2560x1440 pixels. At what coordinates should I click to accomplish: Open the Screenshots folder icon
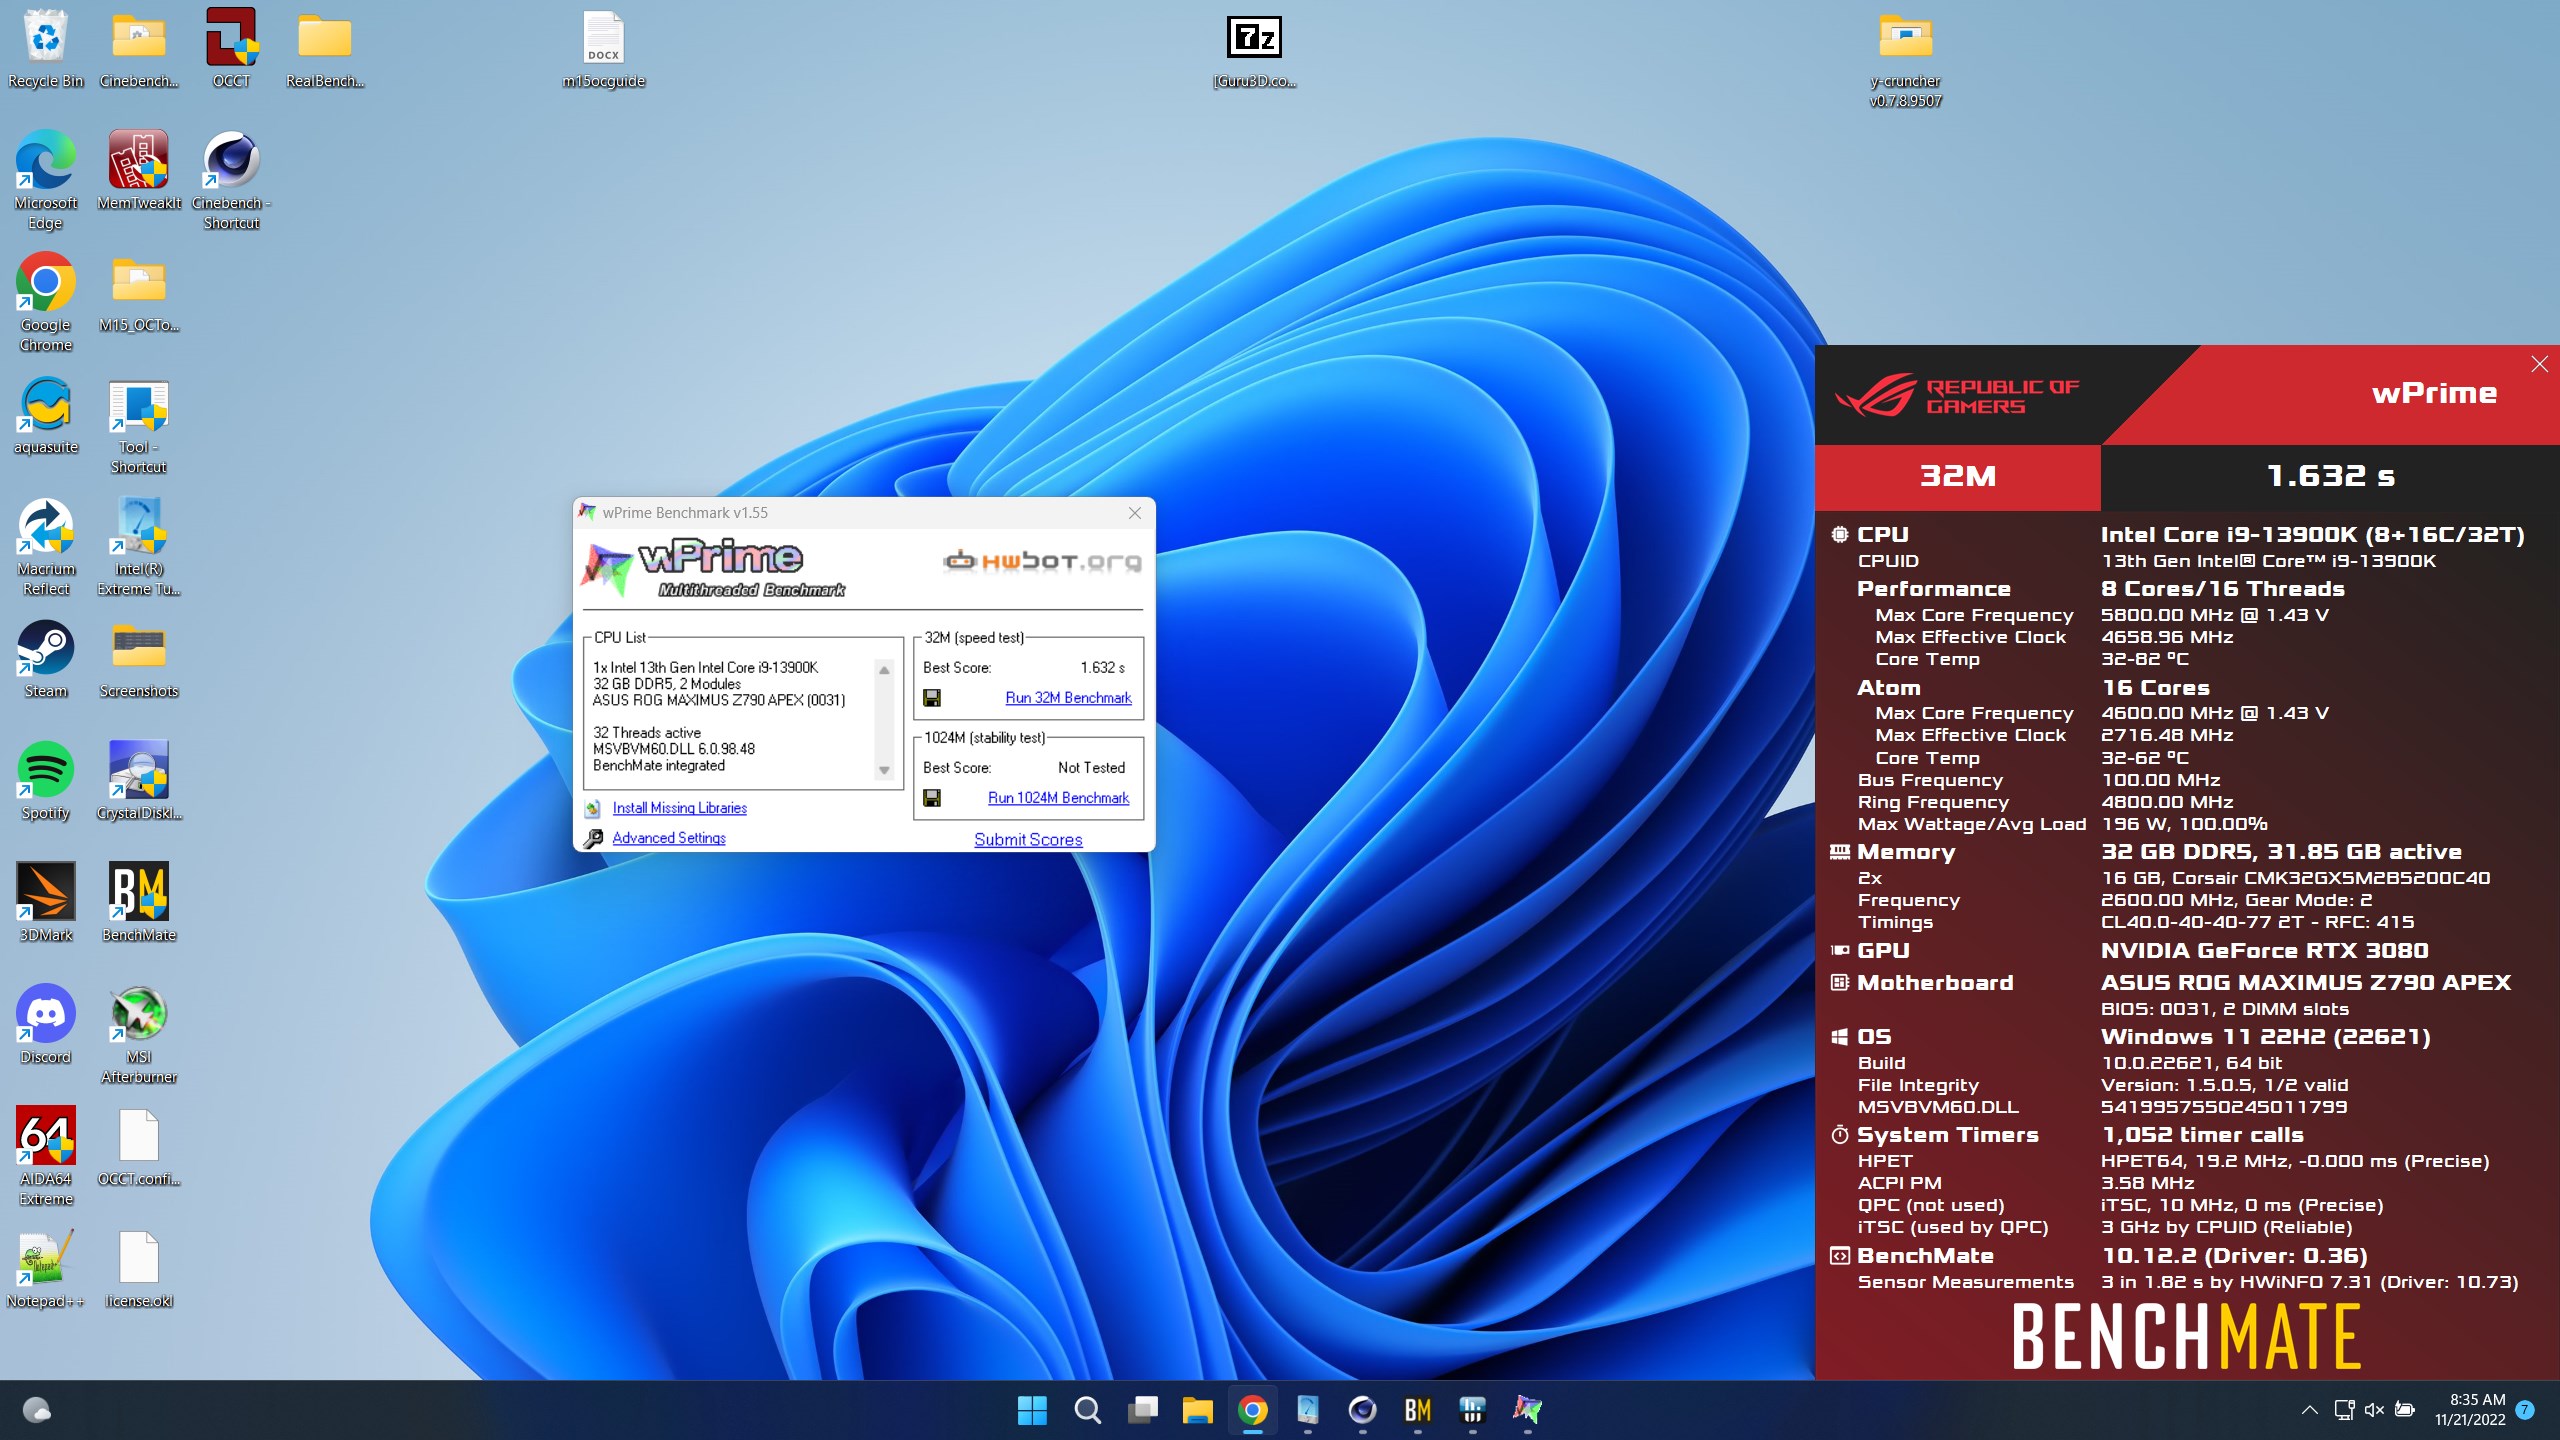click(139, 658)
